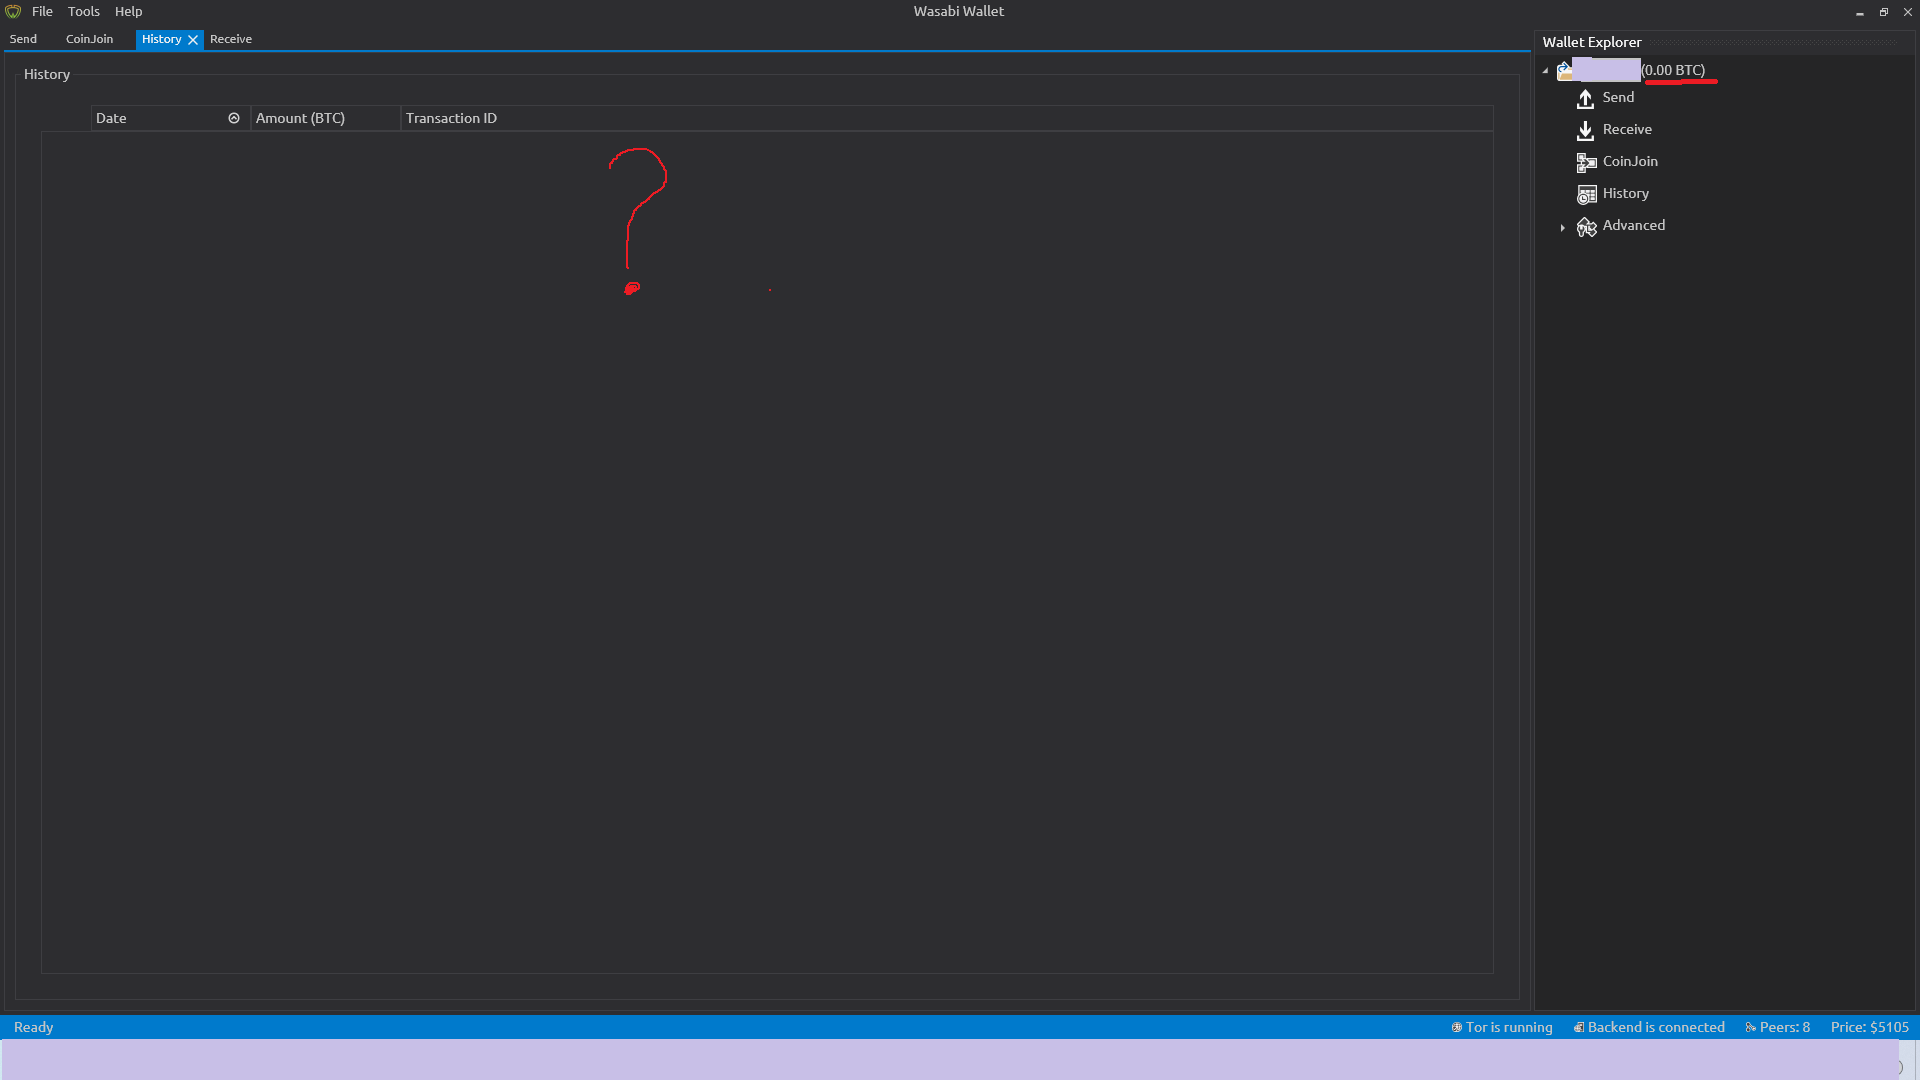Click the Advanced icon in Wallet Explorer
Viewport: 1920px width, 1080px height.
tap(1586, 227)
